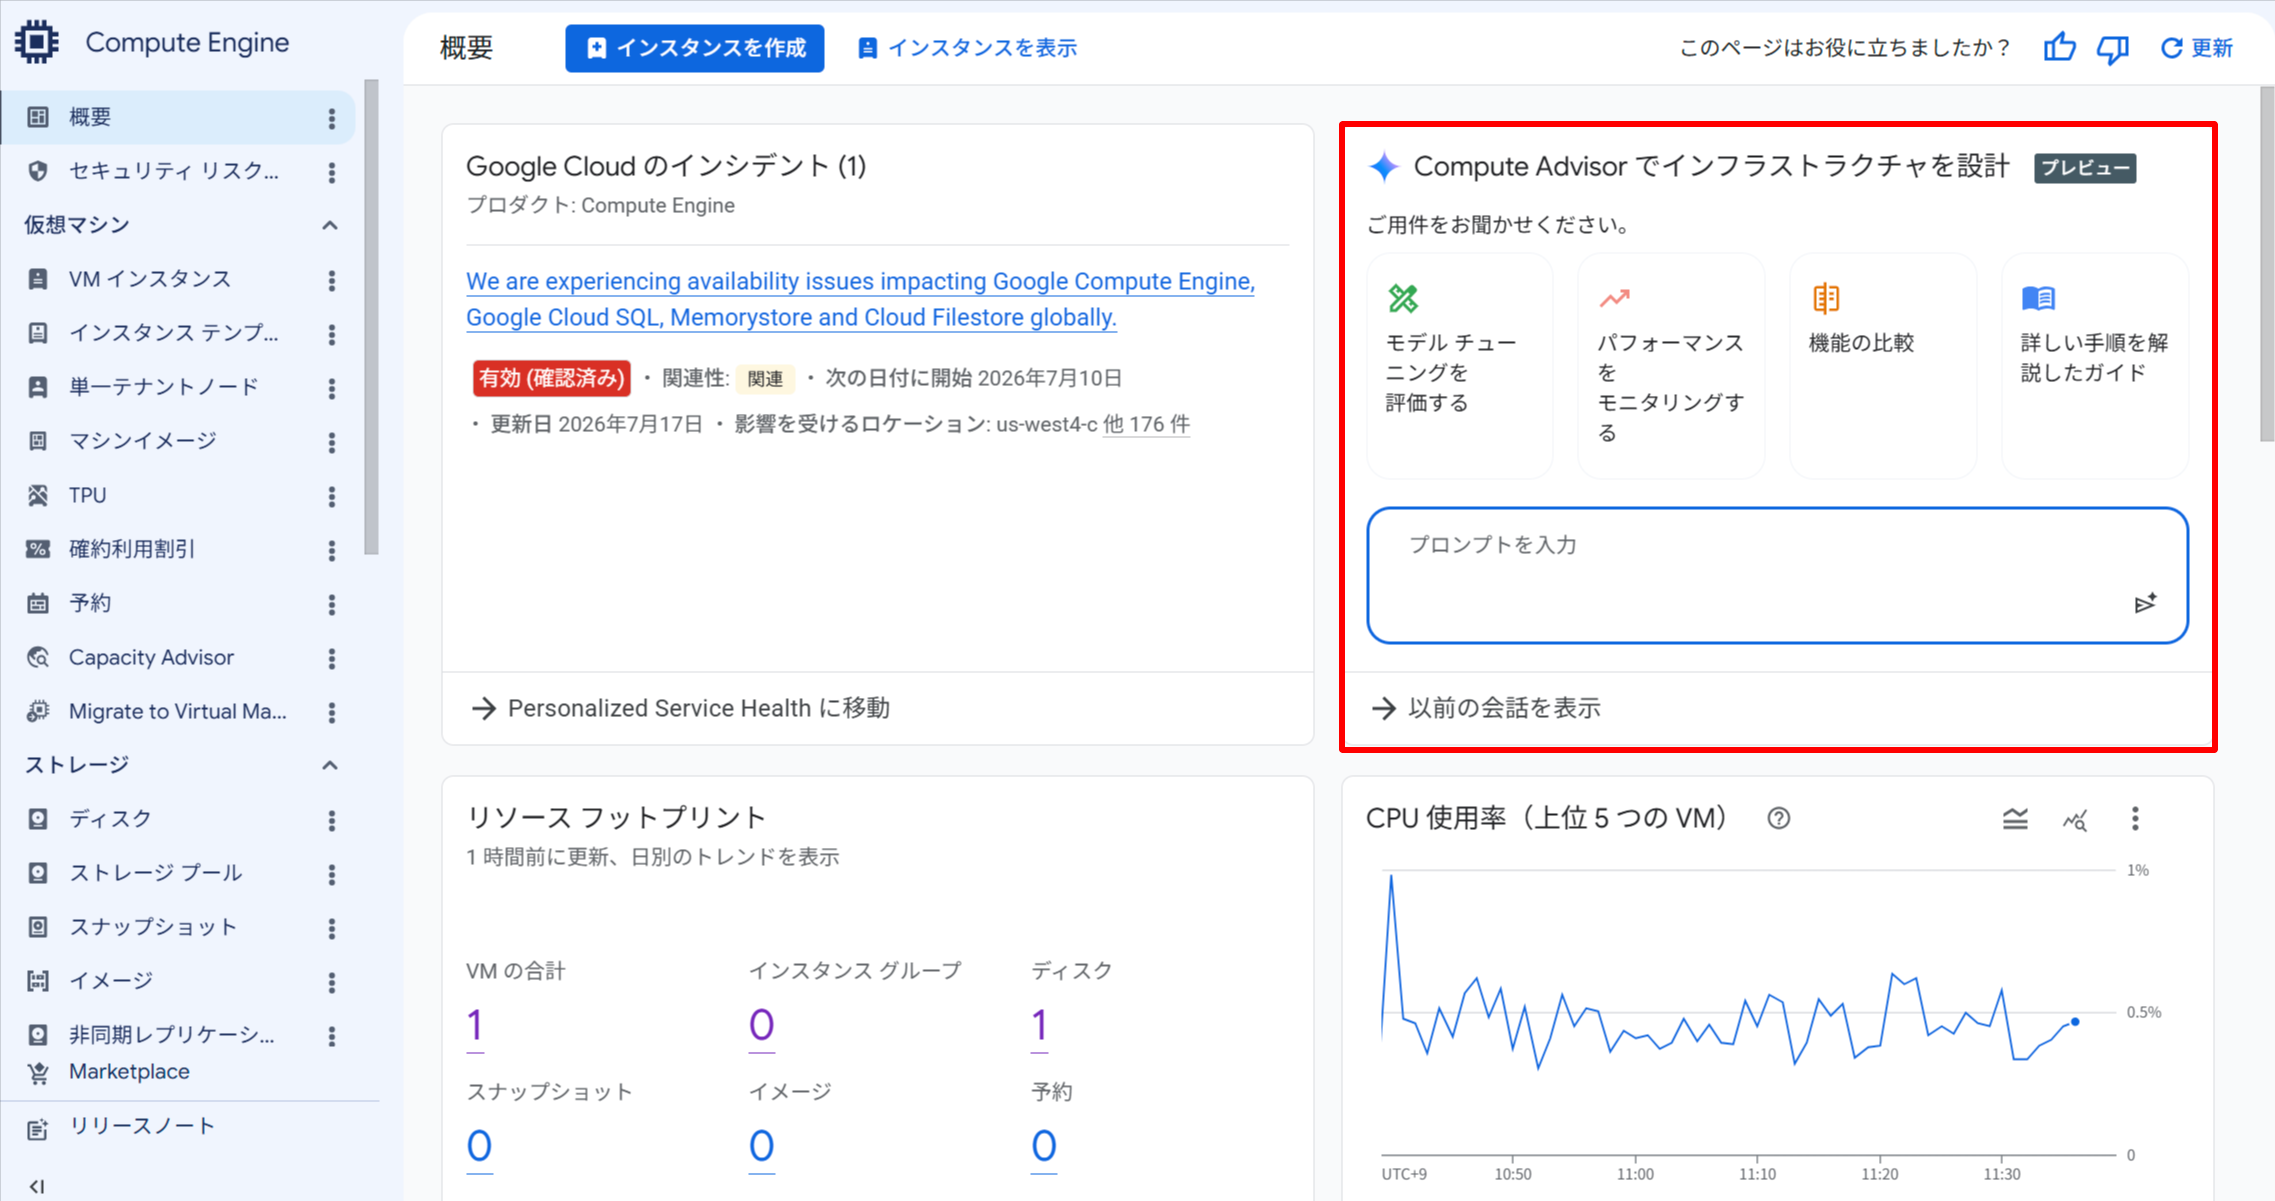2275x1201 pixels.
Task: Go to Personalized Service Health link
Action: click(x=680, y=708)
